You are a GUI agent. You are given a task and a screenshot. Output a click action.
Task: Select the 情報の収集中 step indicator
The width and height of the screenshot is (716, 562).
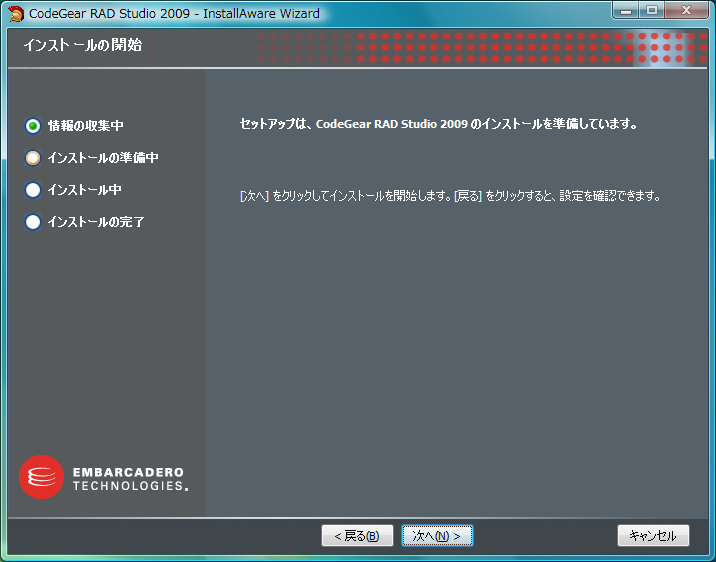coord(33,126)
